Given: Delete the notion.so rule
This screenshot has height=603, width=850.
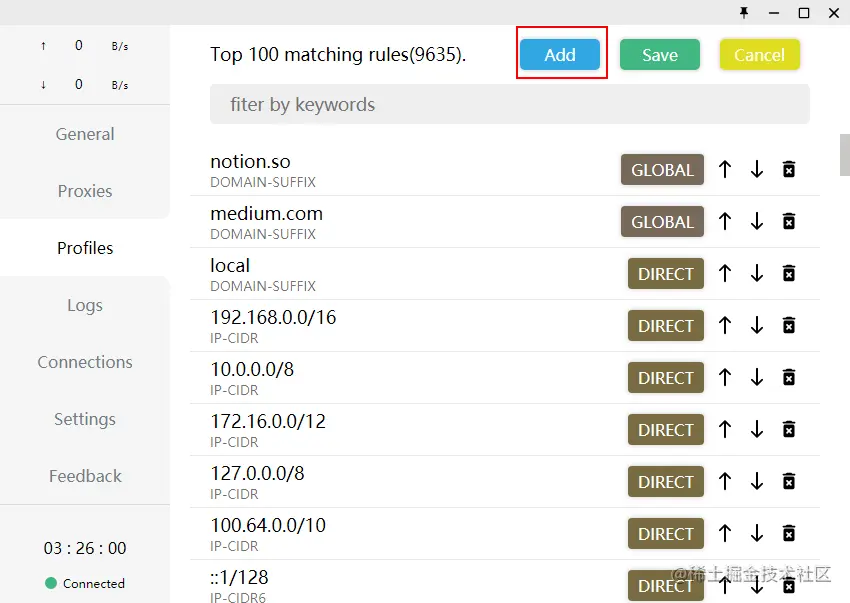Looking at the screenshot, I should [789, 169].
